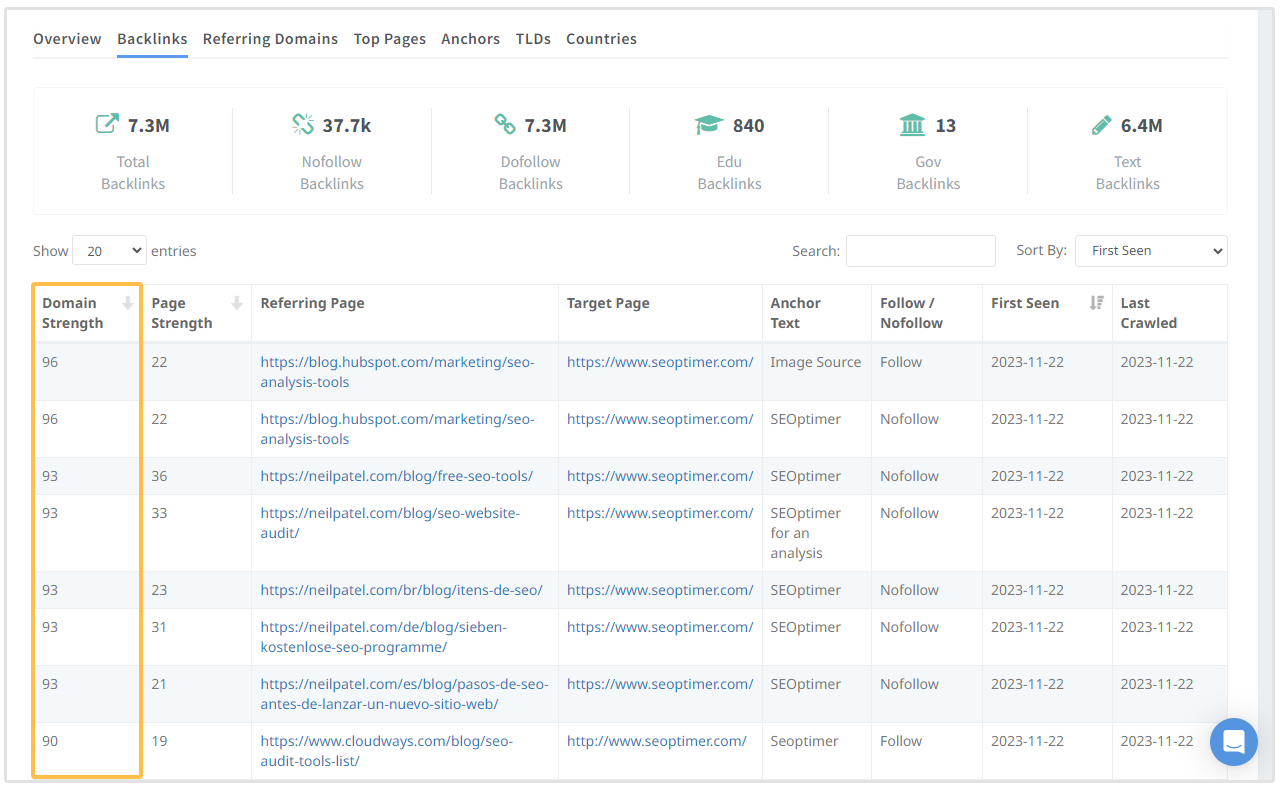The height and width of the screenshot is (790, 1280).
Task: Open the Sort By First Seen dropdown
Action: pyautogui.click(x=1150, y=251)
